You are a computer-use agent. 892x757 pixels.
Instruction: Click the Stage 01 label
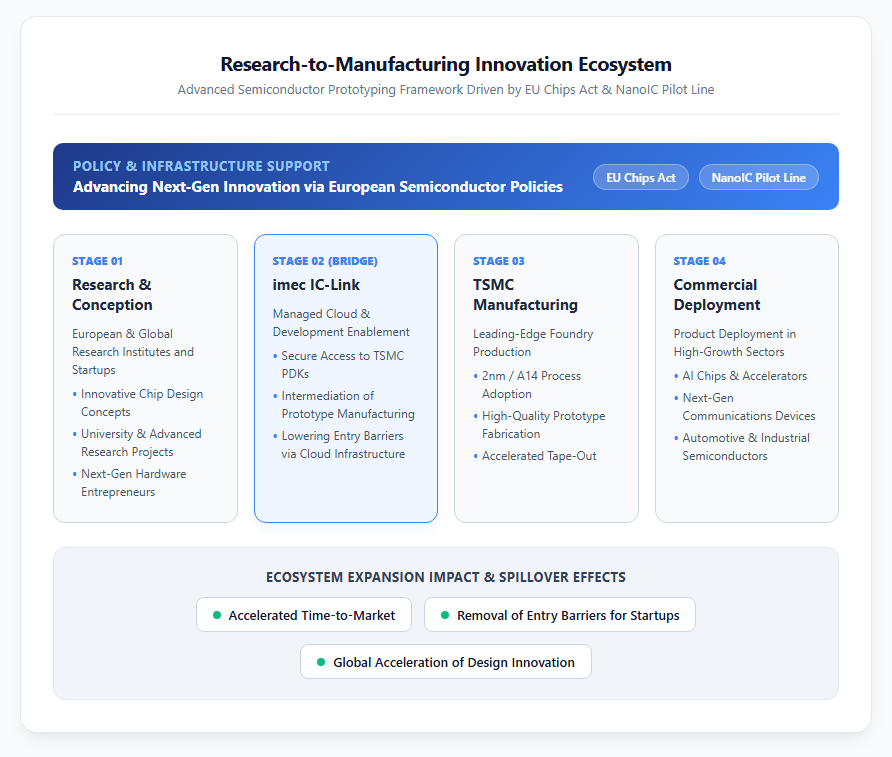point(97,261)
